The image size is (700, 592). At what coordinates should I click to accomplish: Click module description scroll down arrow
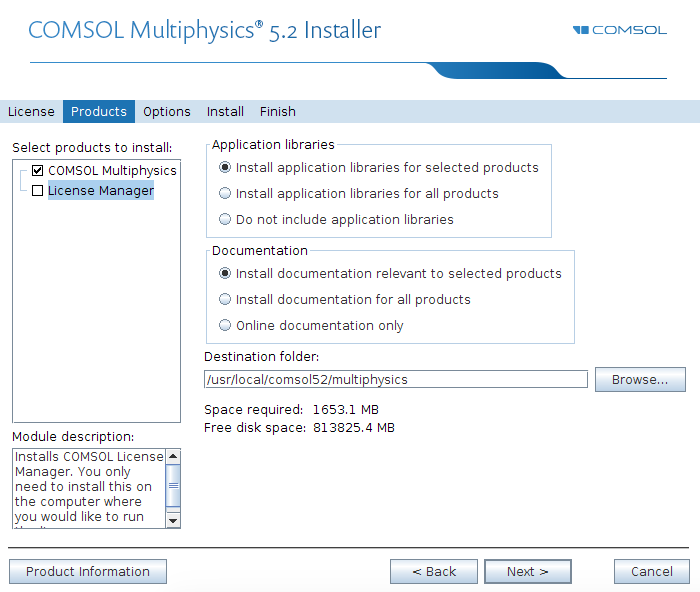[173, 521]
